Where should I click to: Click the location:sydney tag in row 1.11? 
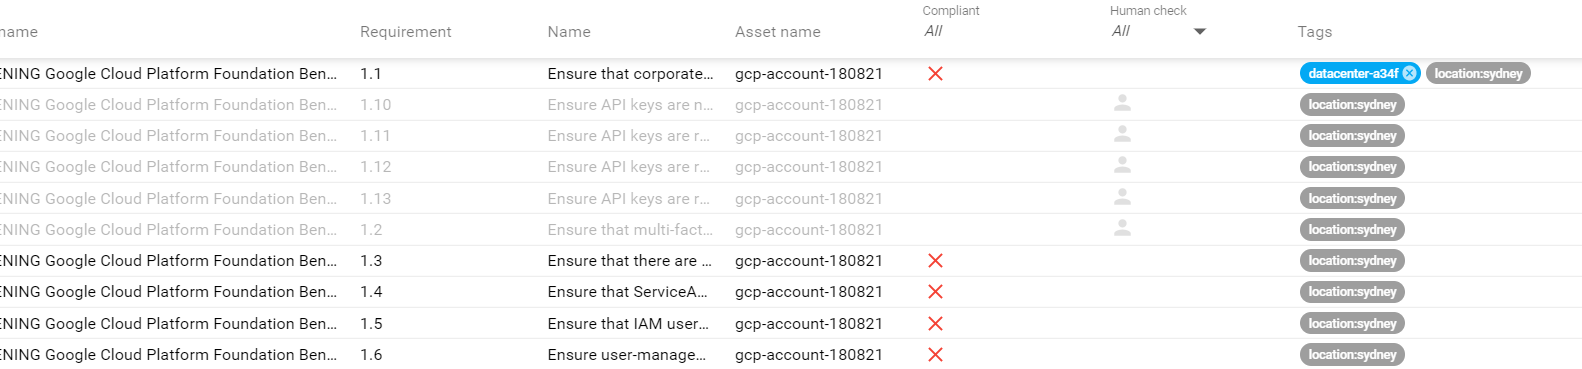[1352, 135]
